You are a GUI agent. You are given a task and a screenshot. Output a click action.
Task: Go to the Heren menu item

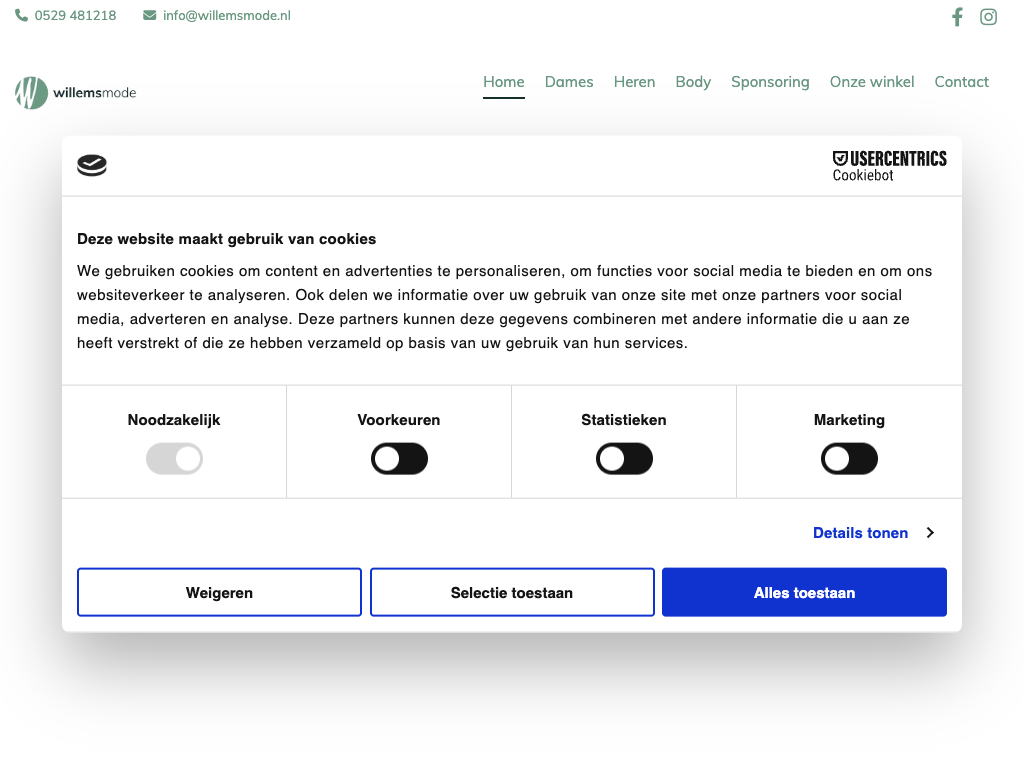[x=634, y=82]
